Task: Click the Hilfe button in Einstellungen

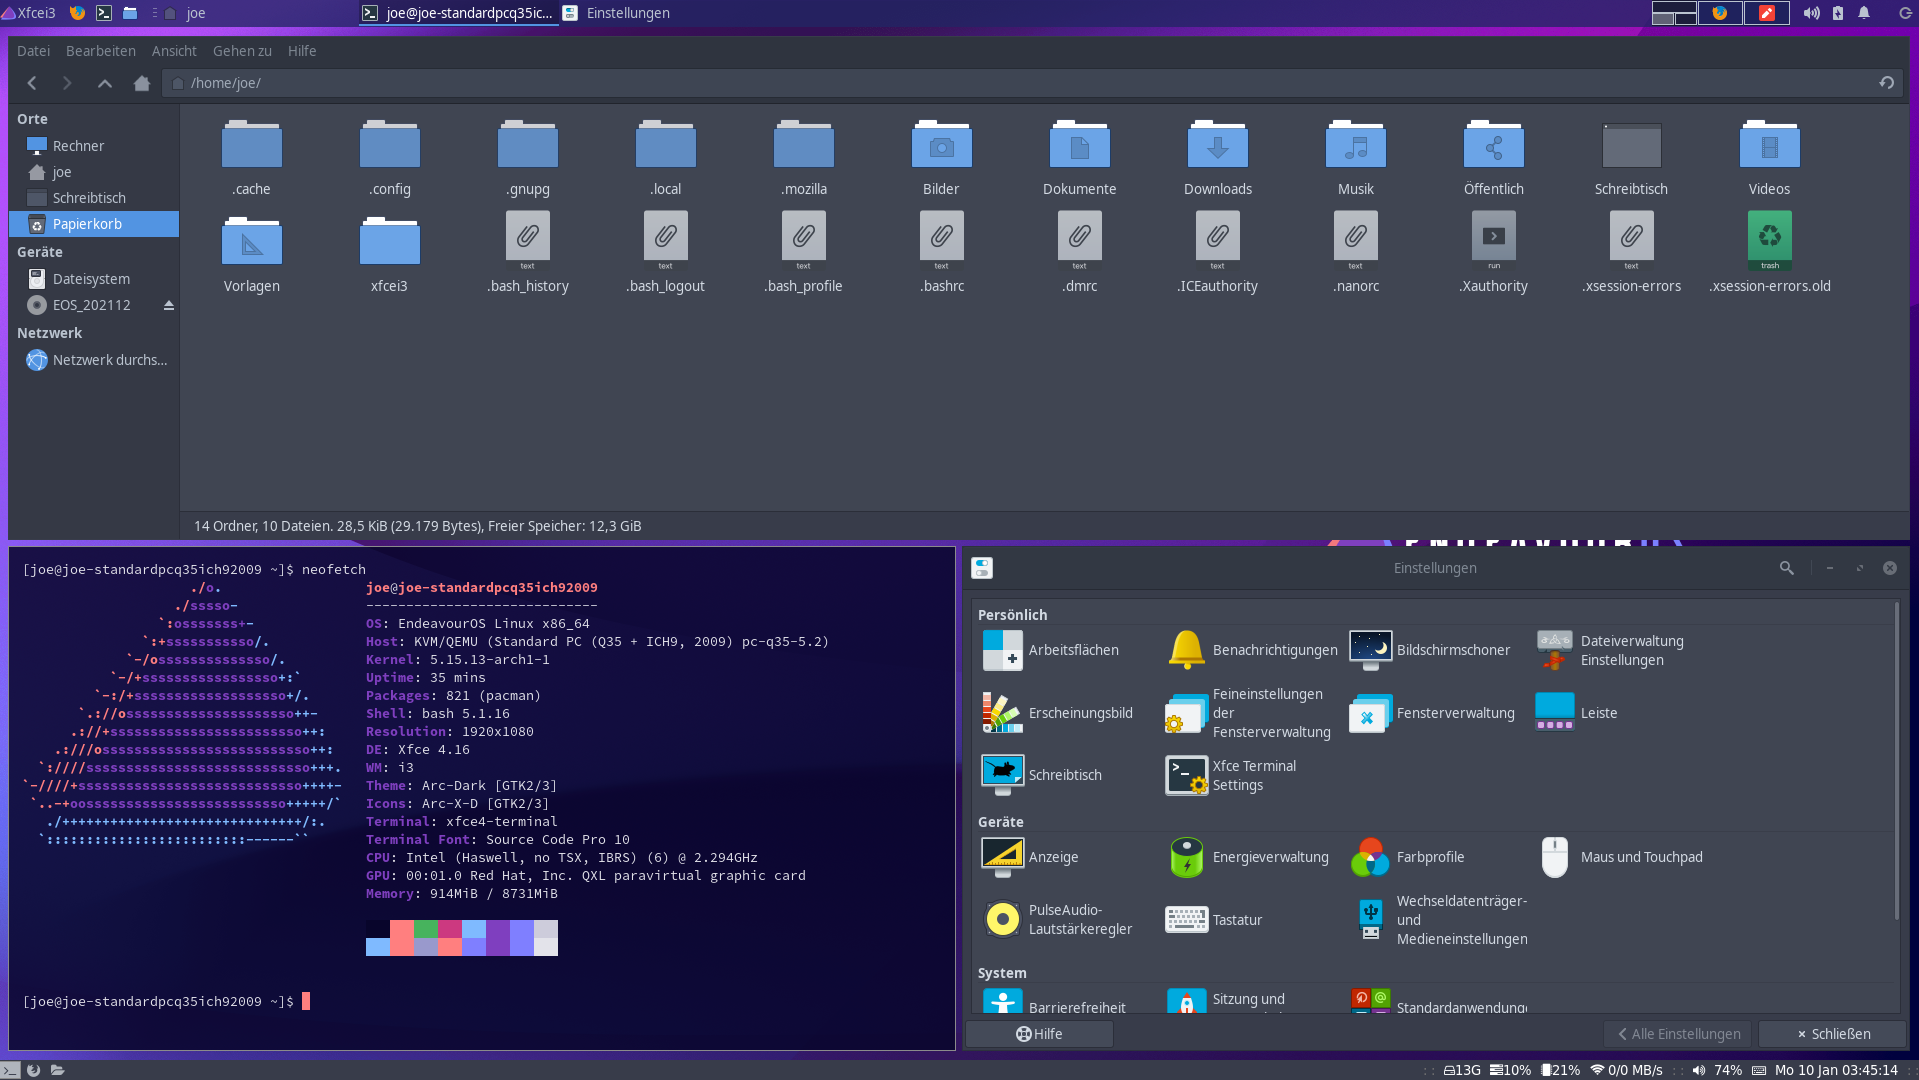Action: point(1039,1034)
